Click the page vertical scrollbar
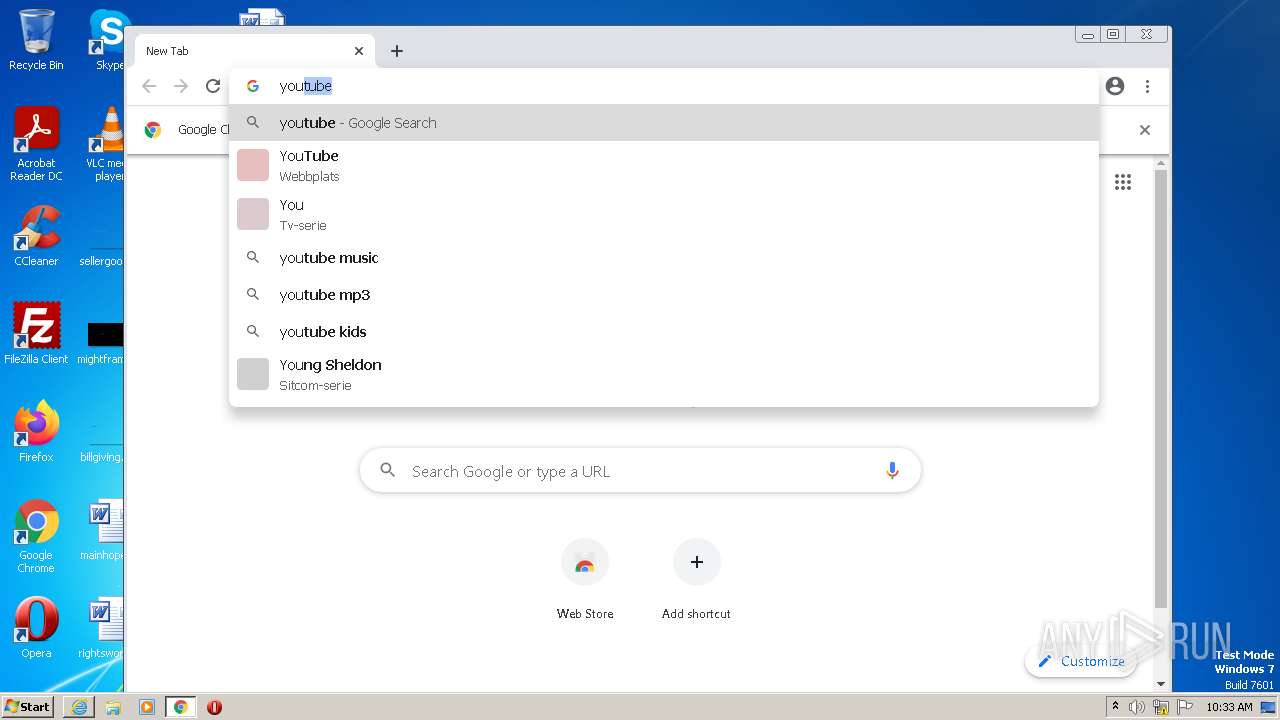This screenshot has height=720, width=1280. pyautogui.click(x=1161, y=390)
